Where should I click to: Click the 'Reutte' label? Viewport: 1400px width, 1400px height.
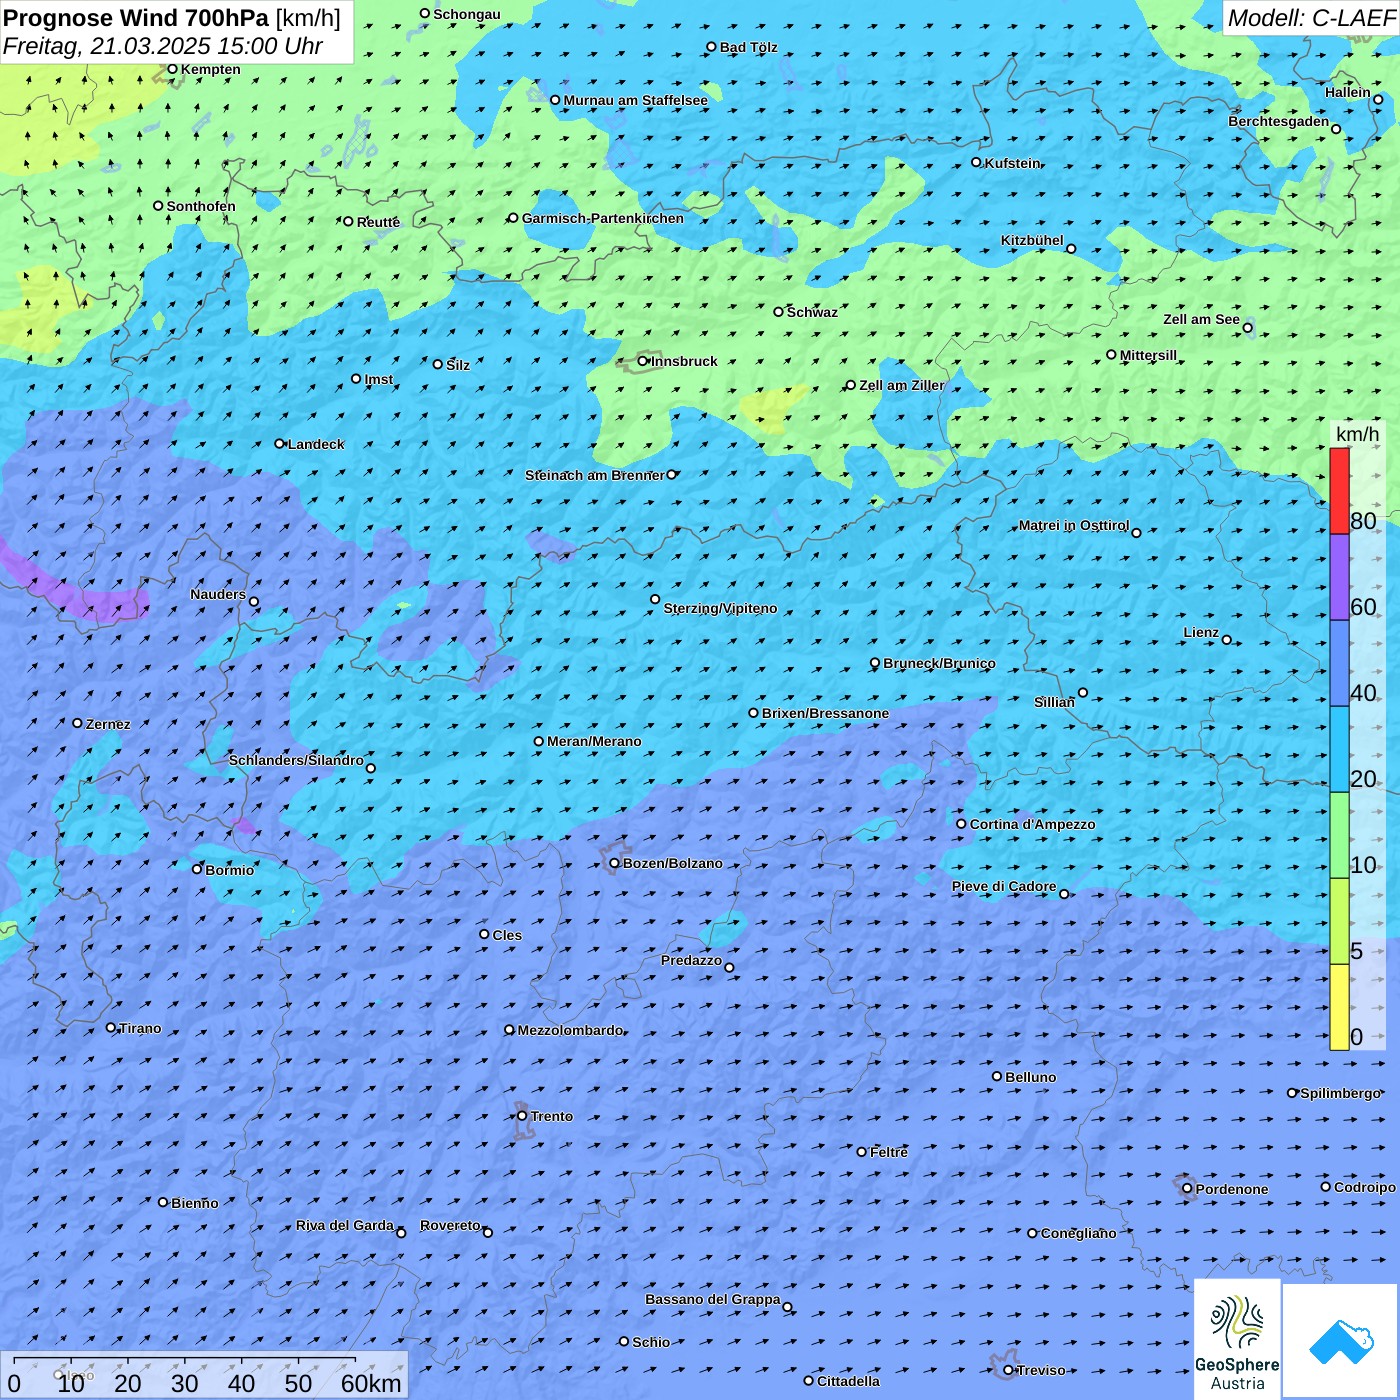379,222
